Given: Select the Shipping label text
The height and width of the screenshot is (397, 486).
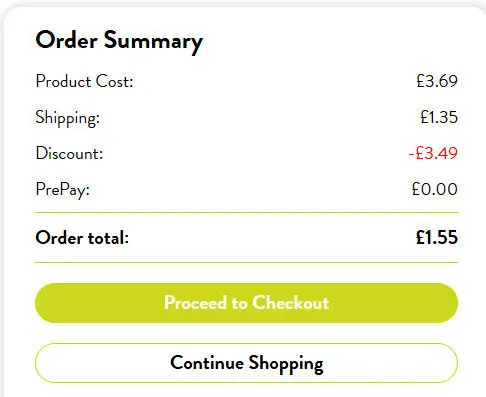Looking at the screenshot, I should 68,118.
